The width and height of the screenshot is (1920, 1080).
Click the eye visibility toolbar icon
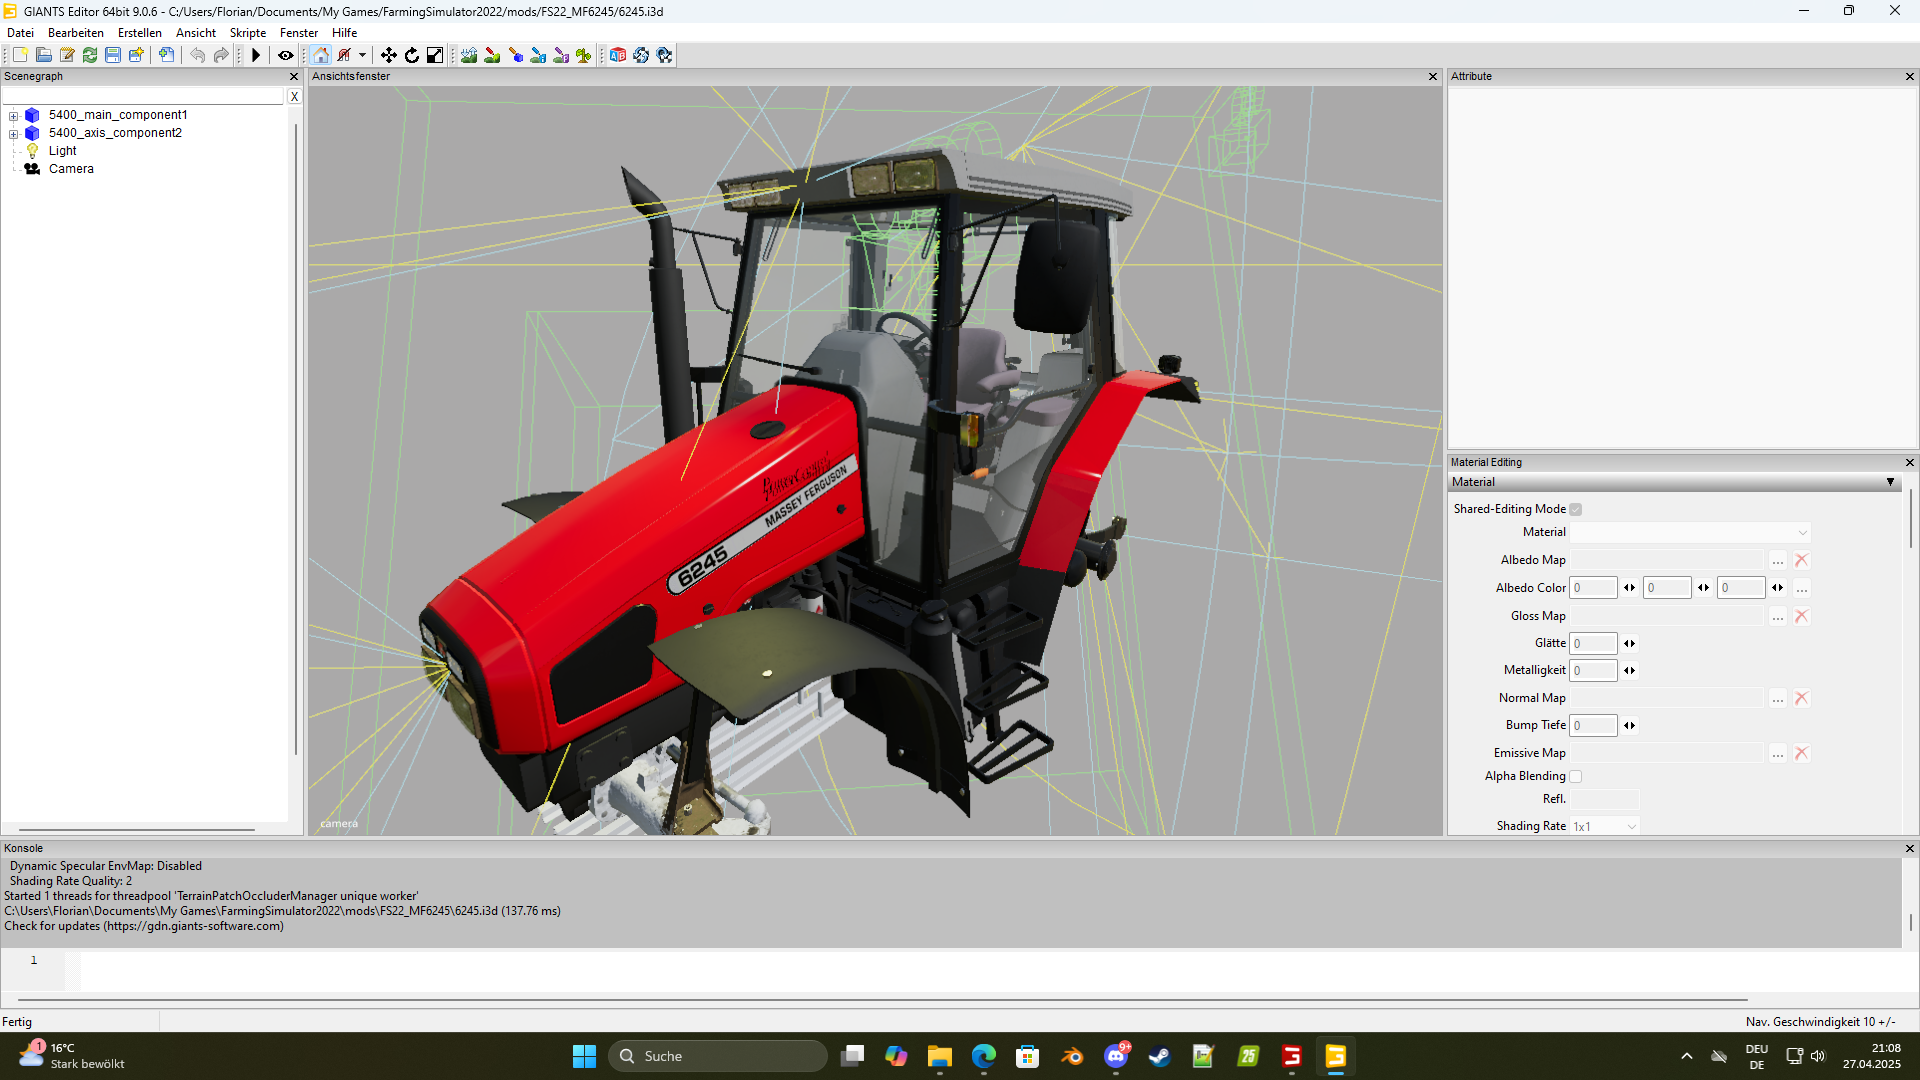coord(286,55)
